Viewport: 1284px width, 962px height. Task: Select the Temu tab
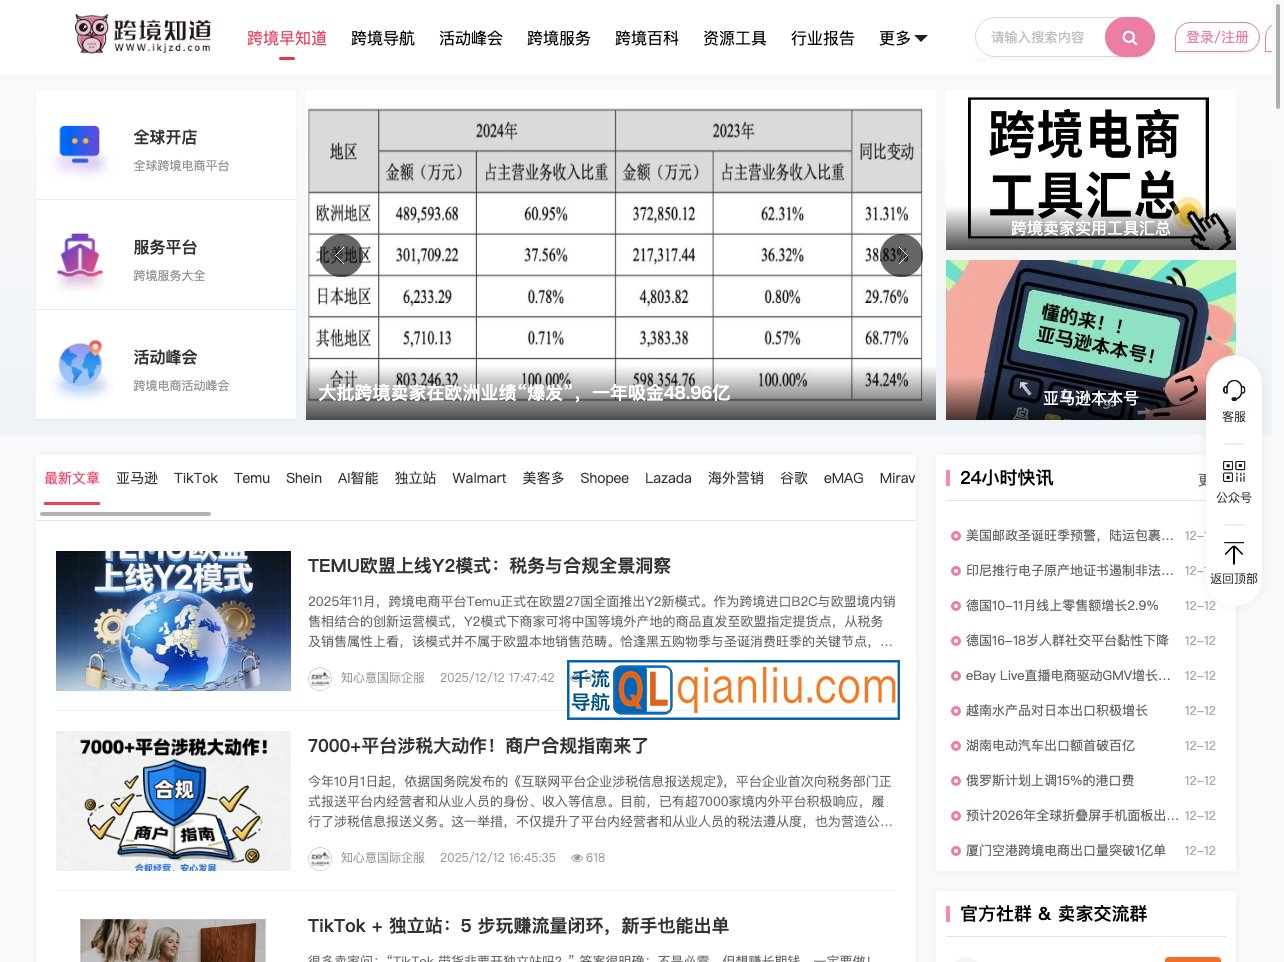pos(251,478)
